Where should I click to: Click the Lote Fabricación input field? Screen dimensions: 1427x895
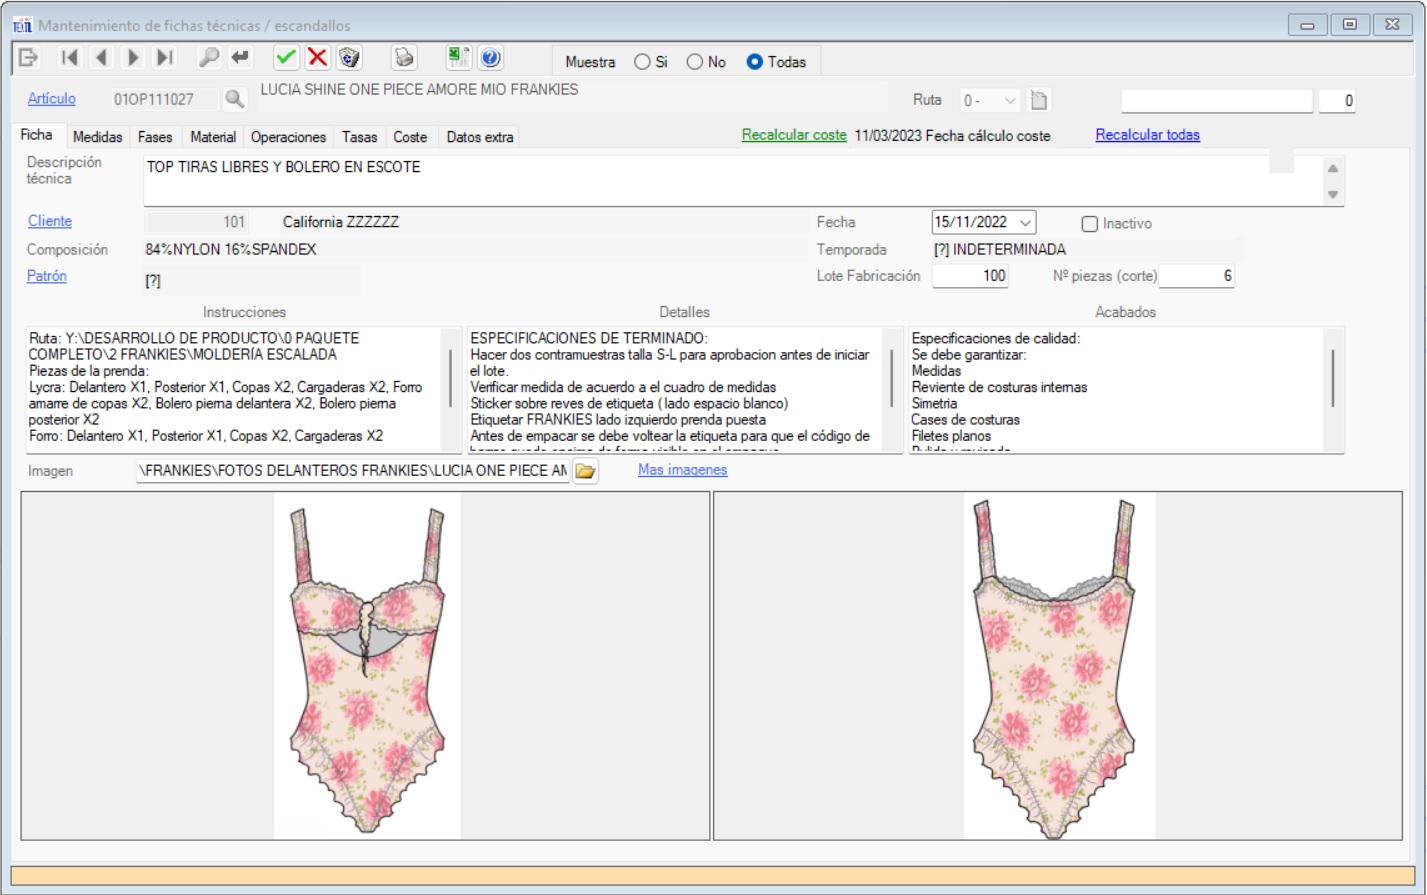969,276
